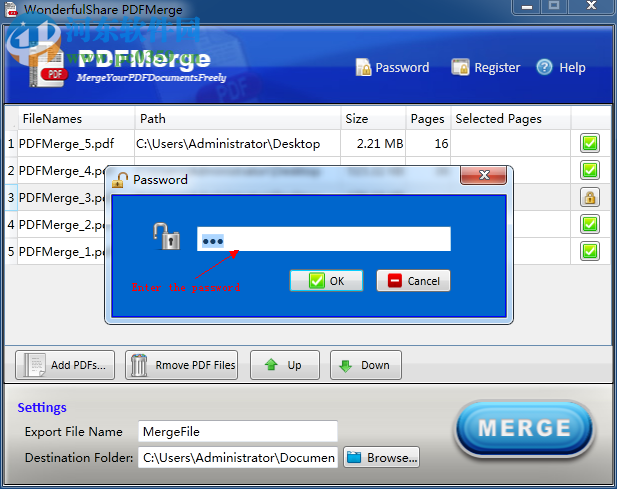Image resolution: width=617 pixels, height=489 pixels.
Task: Click the Path column header
Action: pyautogui.click(x=238, y=118)
